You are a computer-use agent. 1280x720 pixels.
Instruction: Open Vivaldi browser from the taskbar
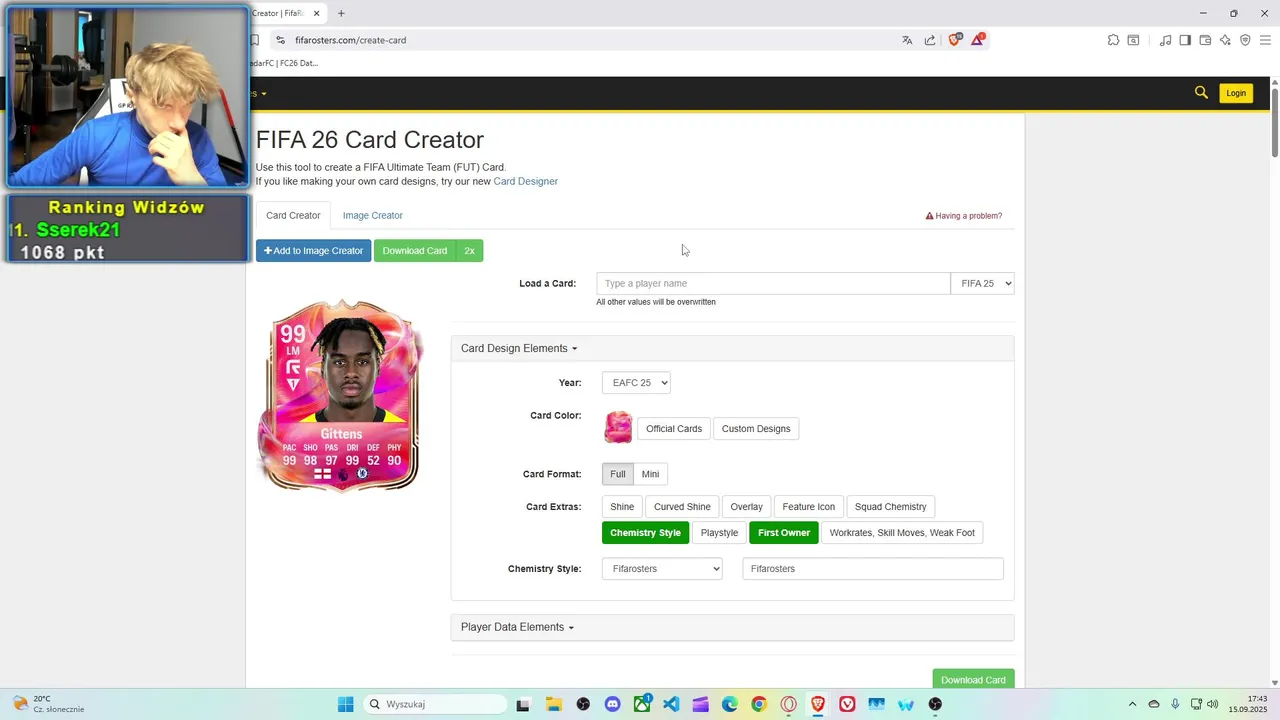[847, 704]
